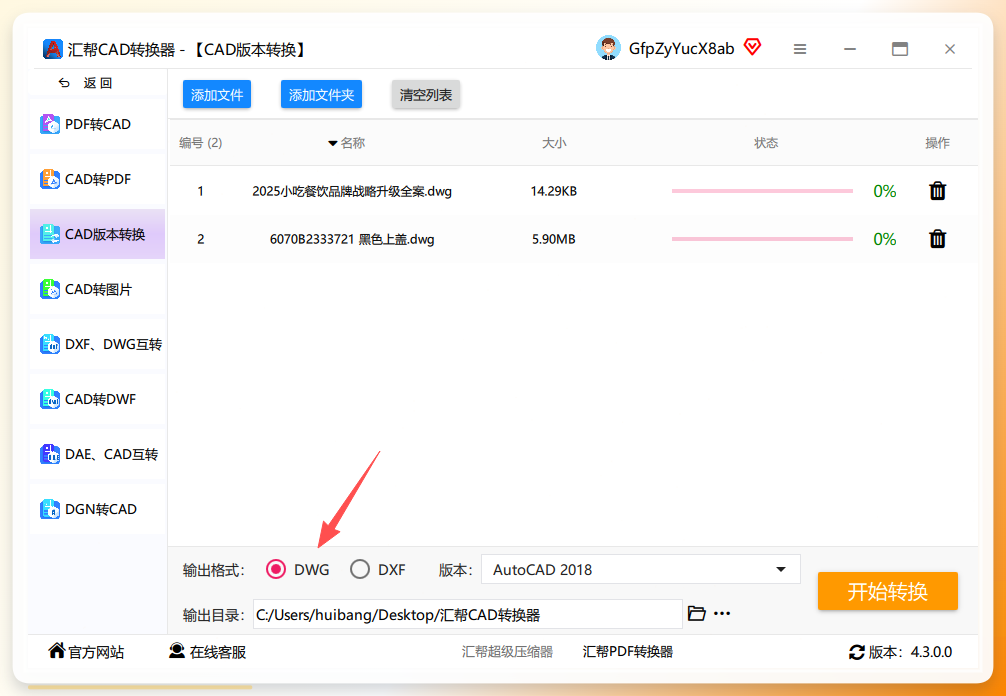
Task: Delete the 2025小吃餐饮品牌战略升级全案.dwg file
Action: click(x=937, y=191)
